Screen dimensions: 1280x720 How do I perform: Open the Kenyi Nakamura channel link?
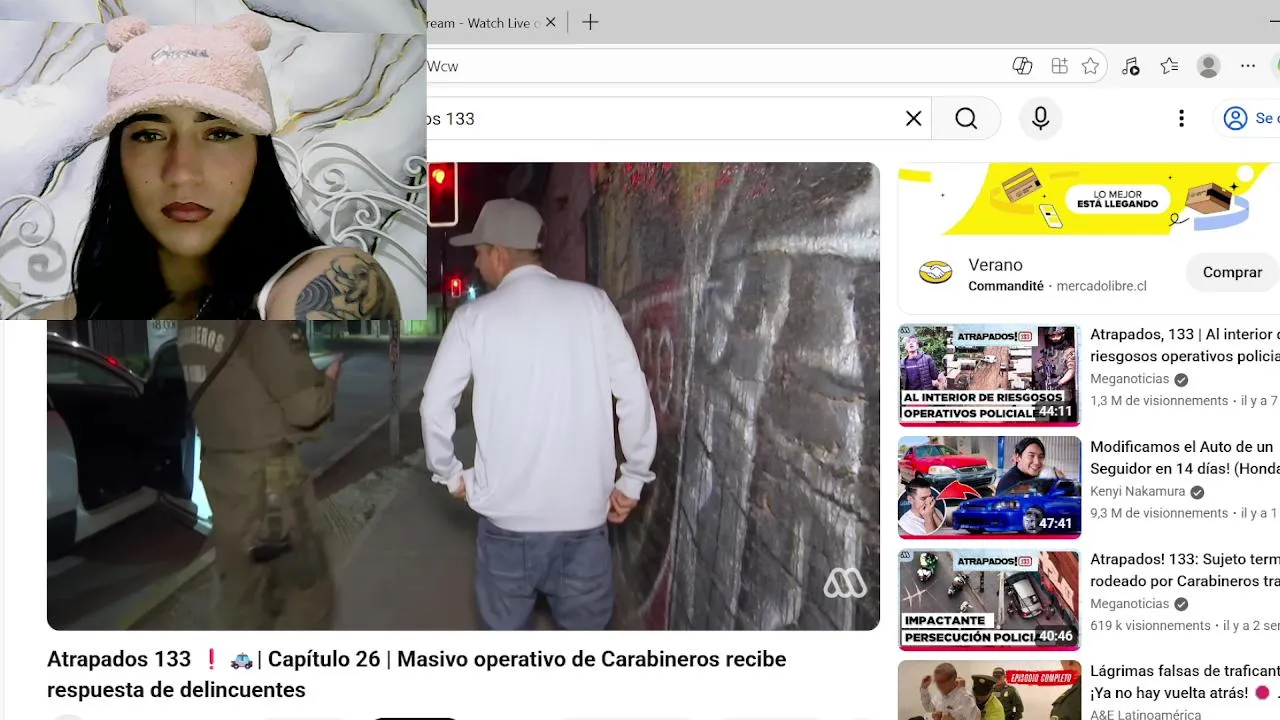[x=1138, y=492]
